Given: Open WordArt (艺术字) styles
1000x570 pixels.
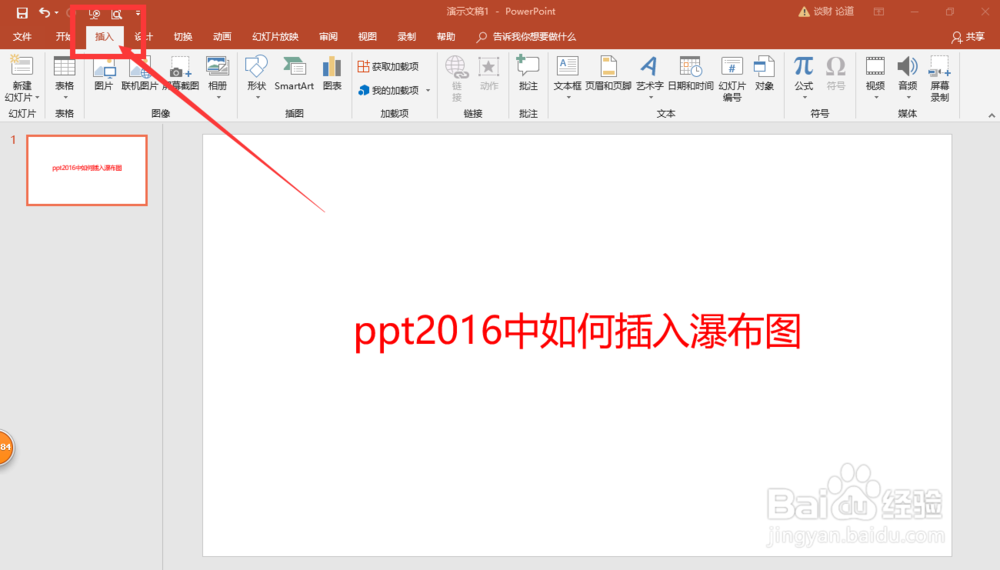Looking at the screenshot, I should tap(649, 79).
